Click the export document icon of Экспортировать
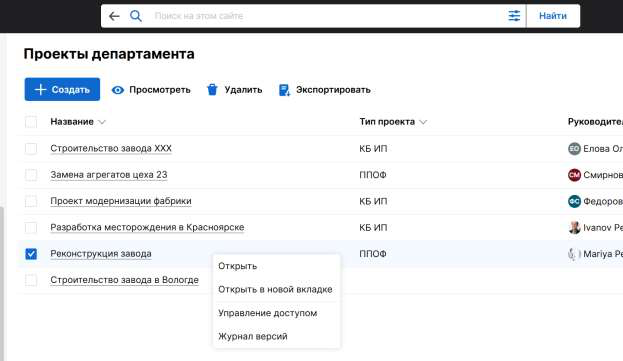Viewport: 623px width, 361px height. (284, 90)
